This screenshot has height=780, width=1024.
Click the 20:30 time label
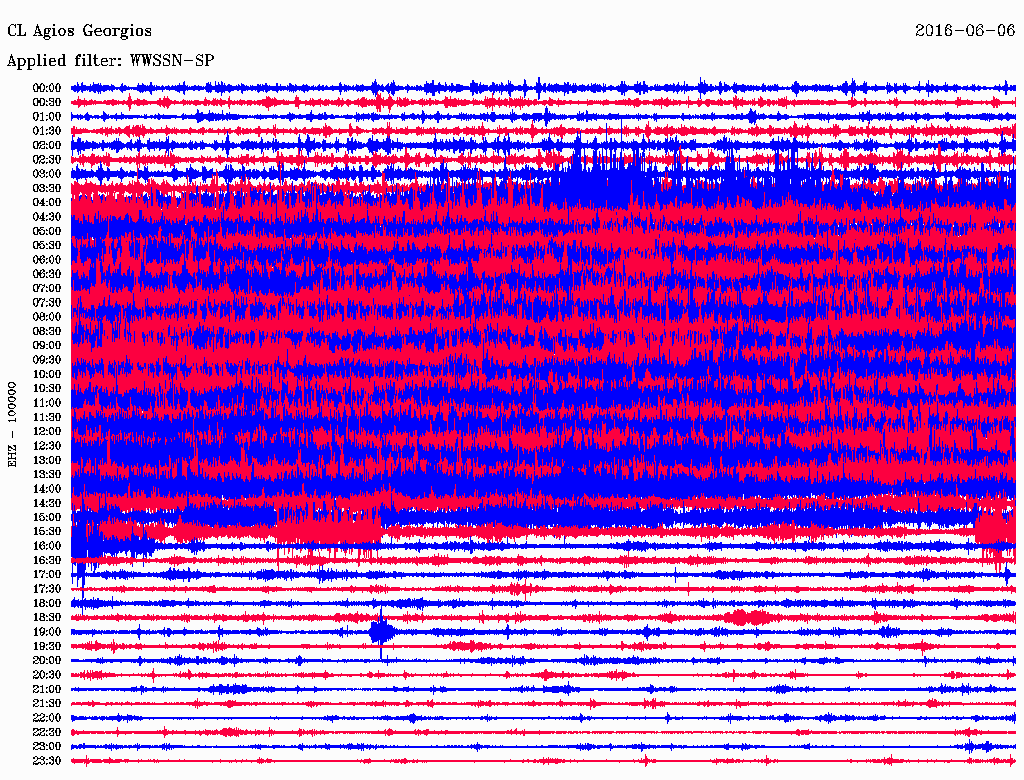(x=47, y=675)
